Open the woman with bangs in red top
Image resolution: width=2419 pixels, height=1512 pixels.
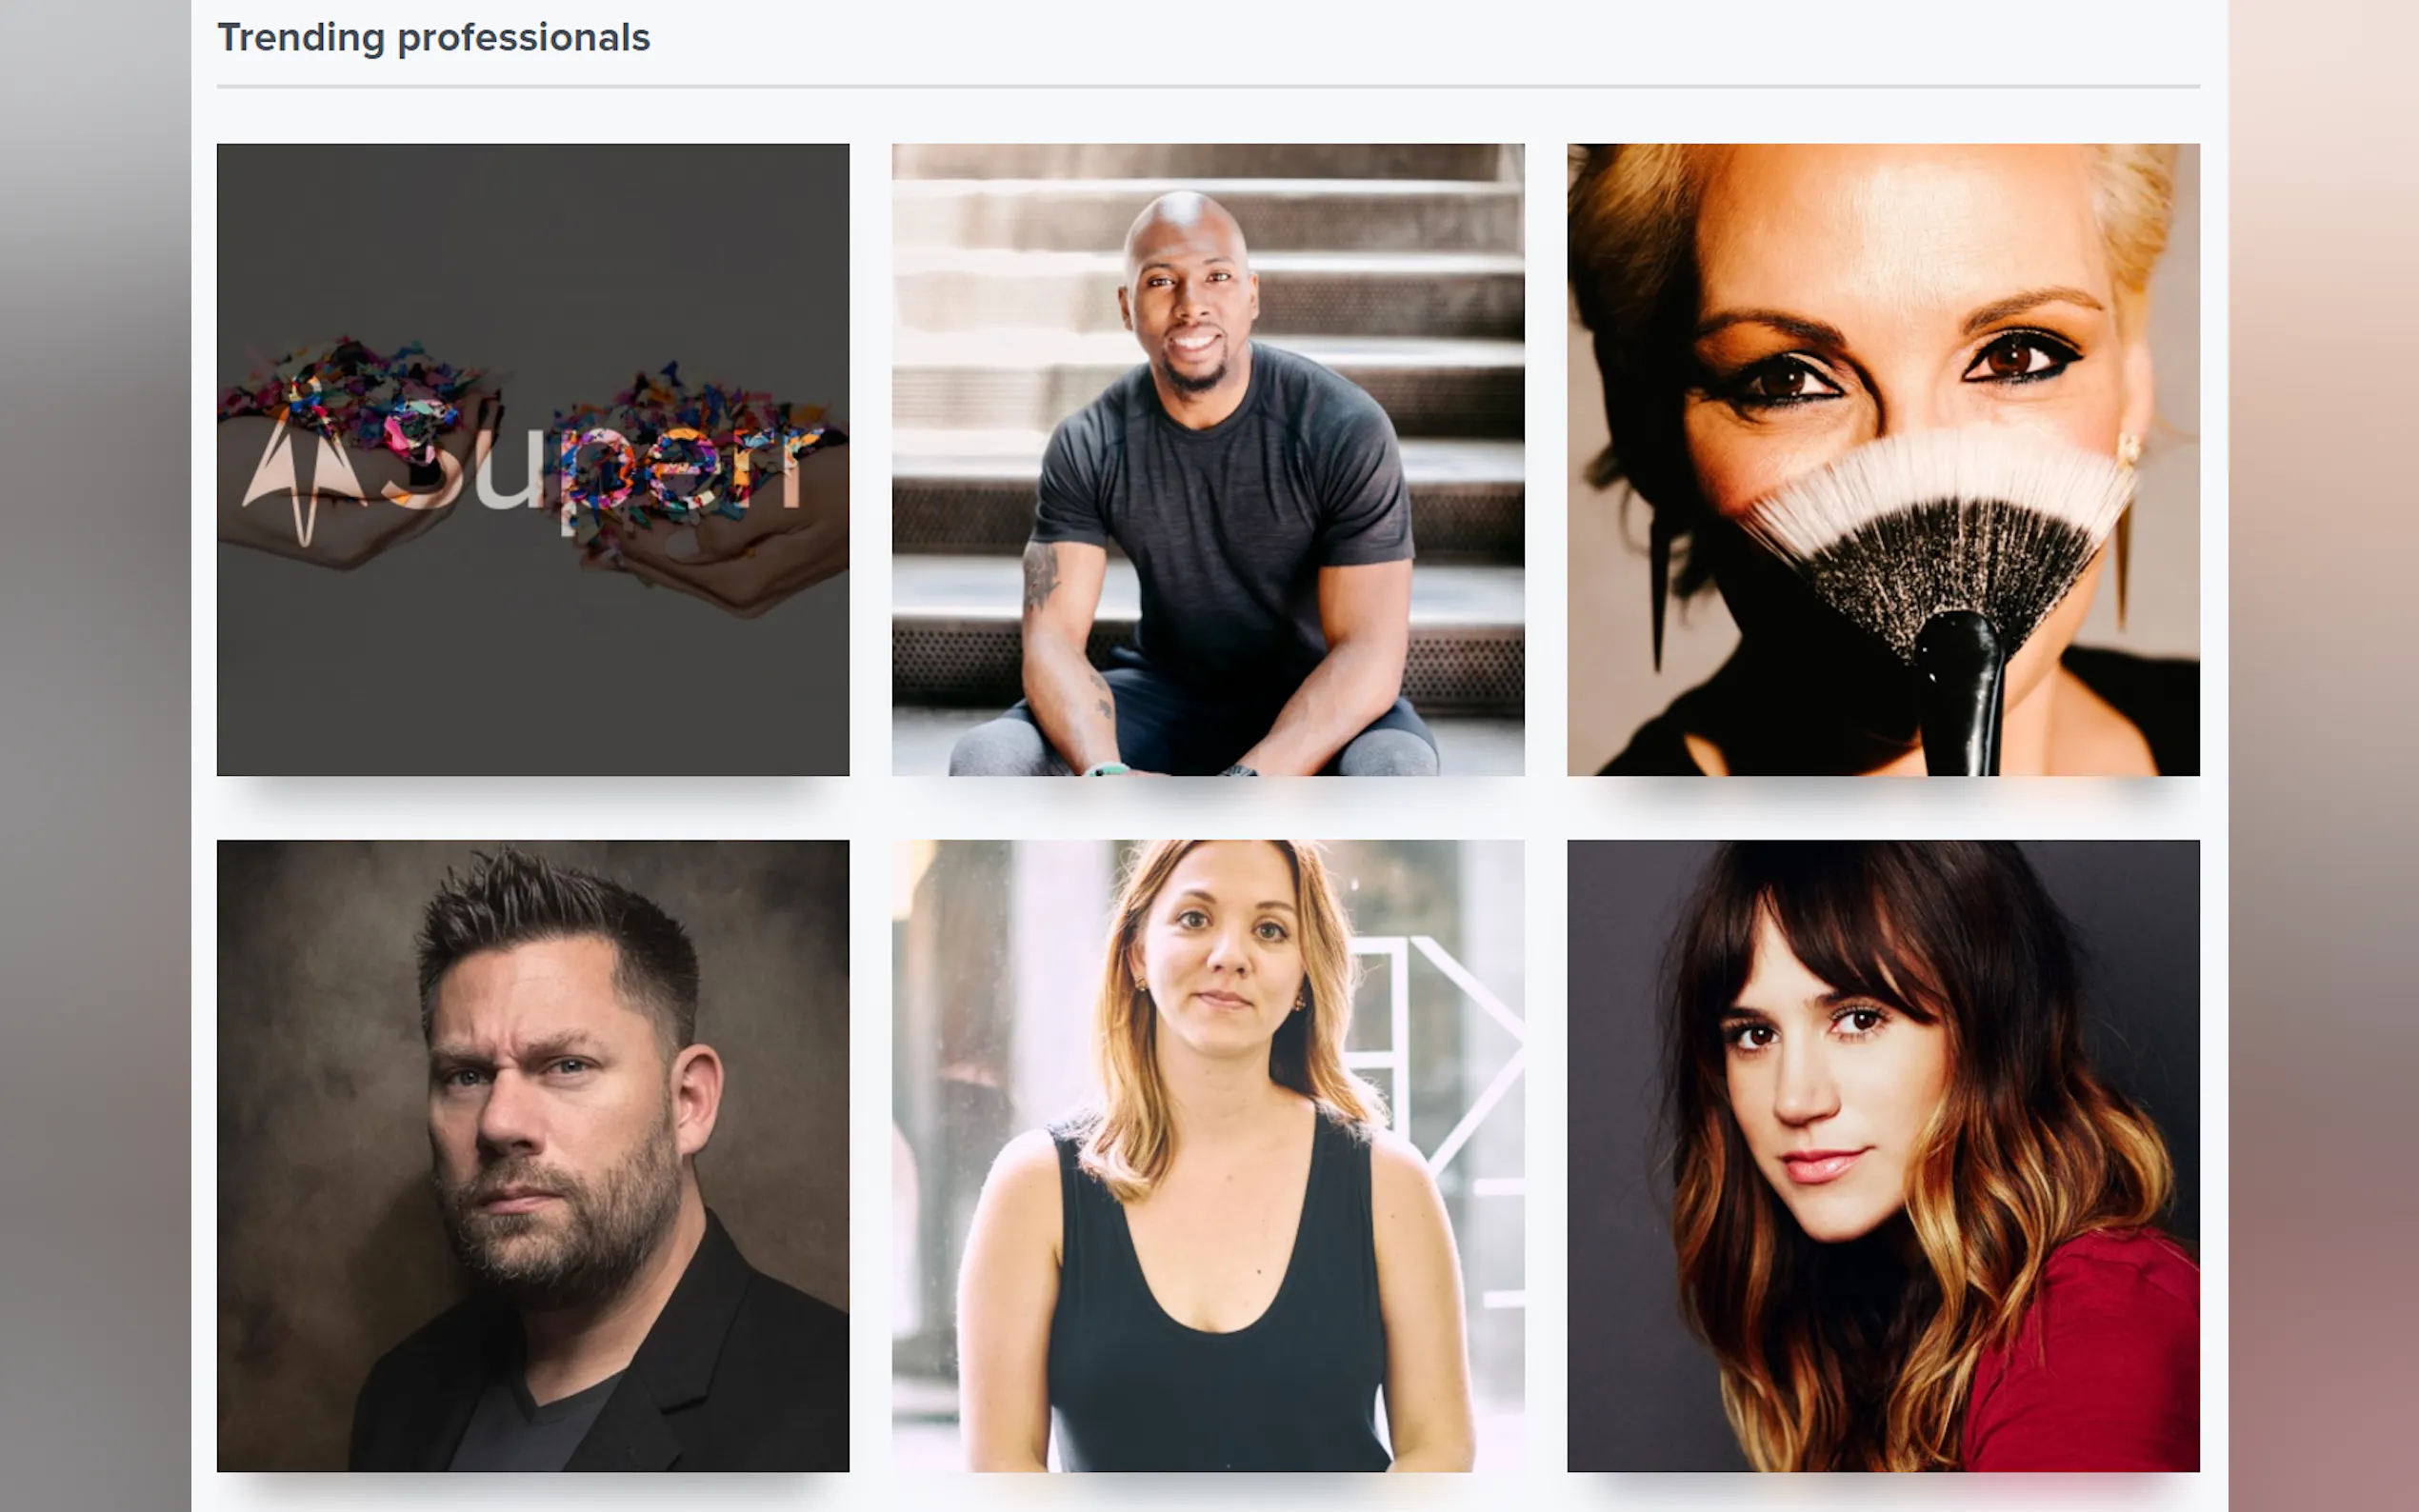[x=1883, y=1155]
